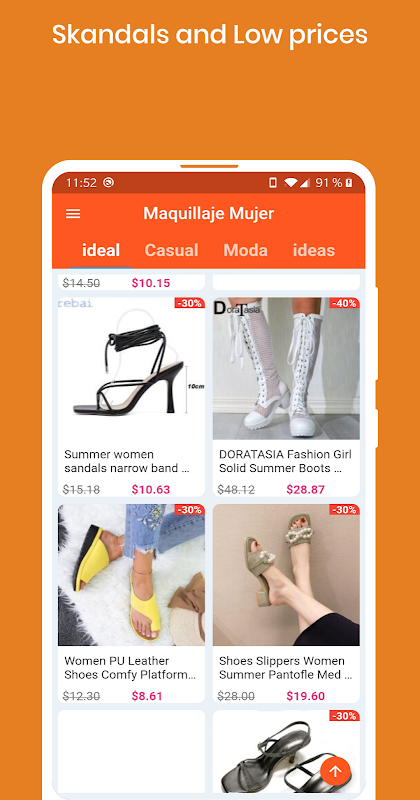This screenshot has width=420, height=800.
Task: Switch to the Moda tab
Action: [x=245, y=250]
